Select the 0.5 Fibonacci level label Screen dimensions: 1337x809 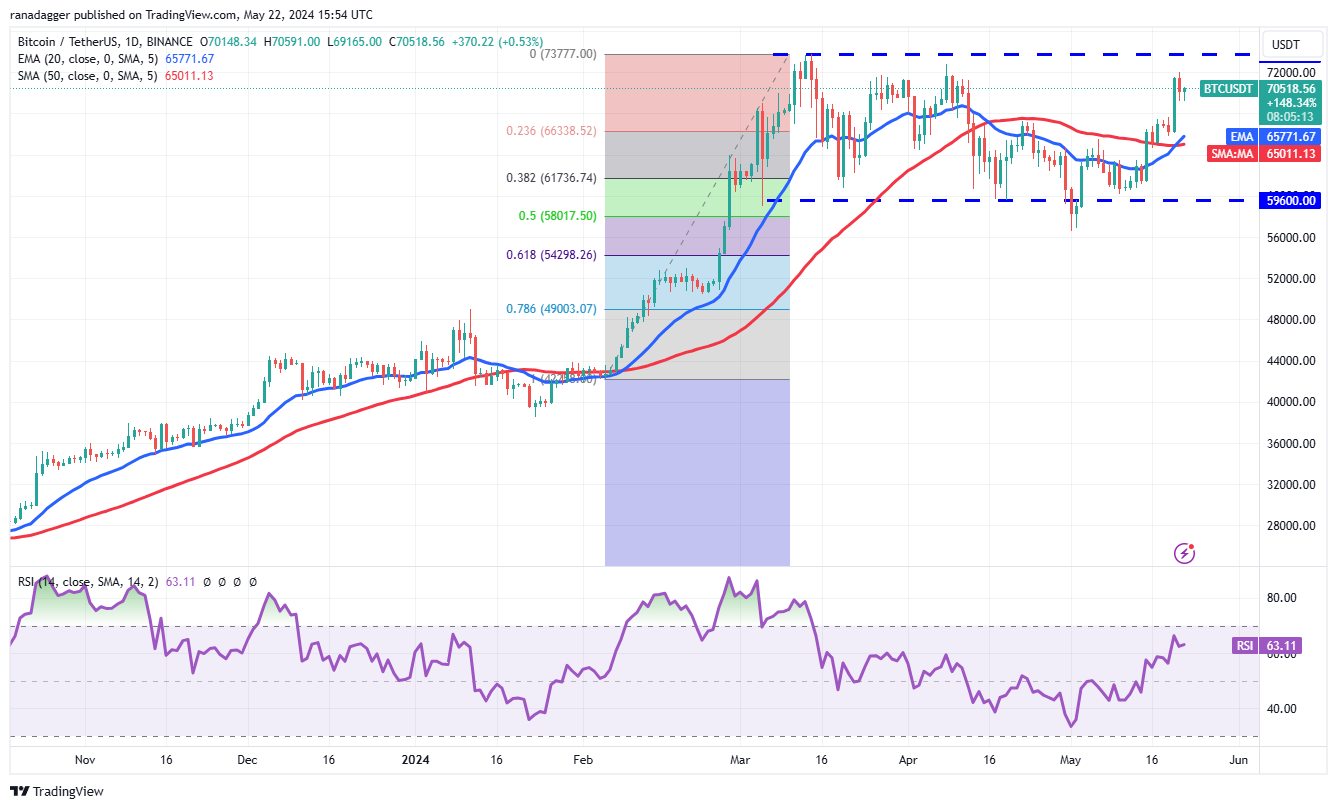tap(565, 215)
